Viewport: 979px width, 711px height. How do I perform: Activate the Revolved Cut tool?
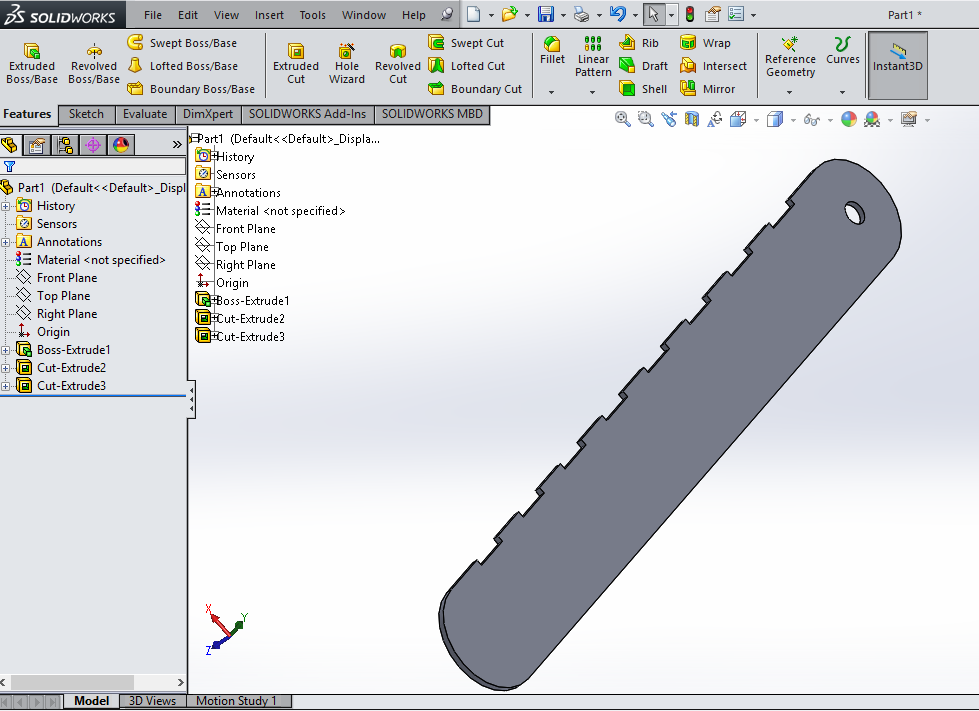coord(398,63)
